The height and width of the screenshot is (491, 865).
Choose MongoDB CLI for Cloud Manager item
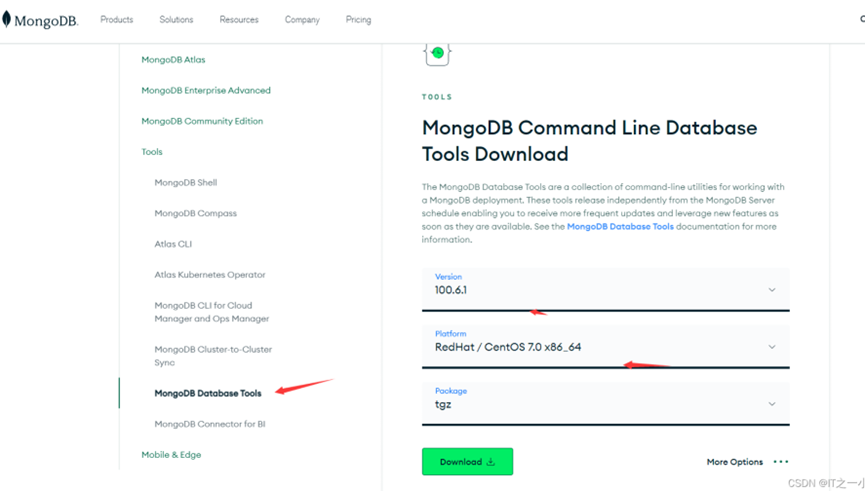pos(212,312)
